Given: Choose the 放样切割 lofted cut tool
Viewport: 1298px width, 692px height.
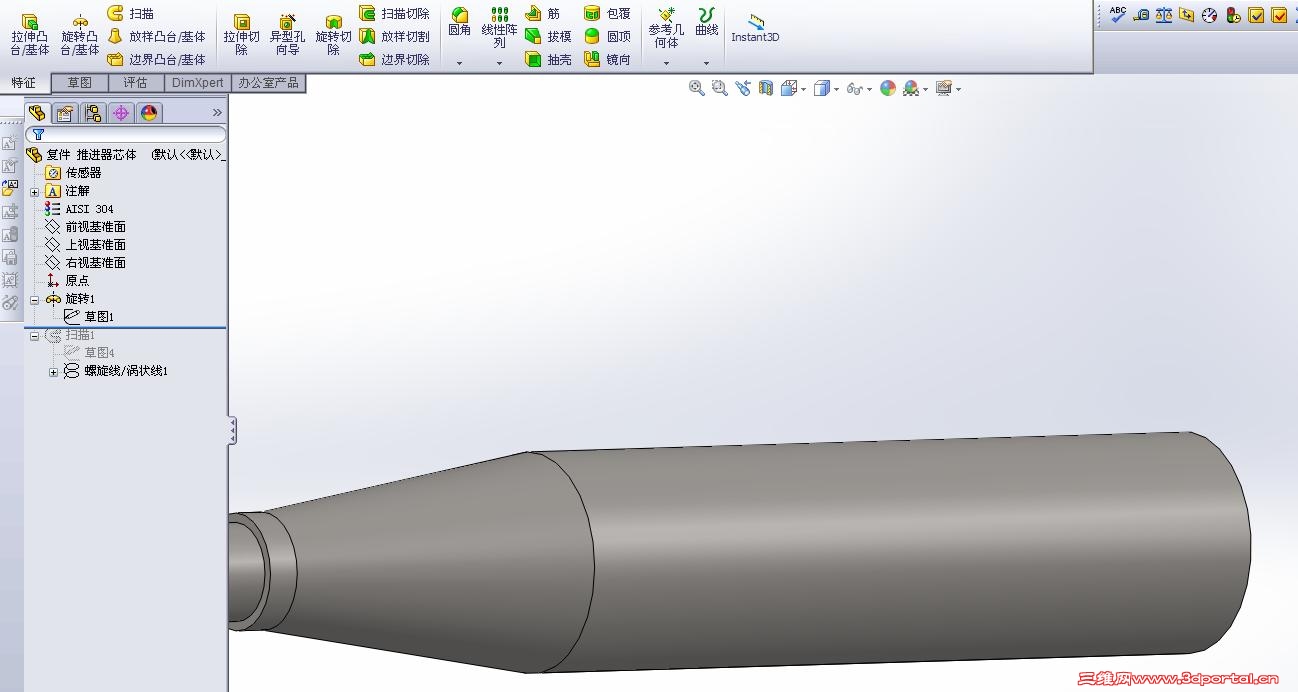Looking at the screenshot, I should coord(395,36).
